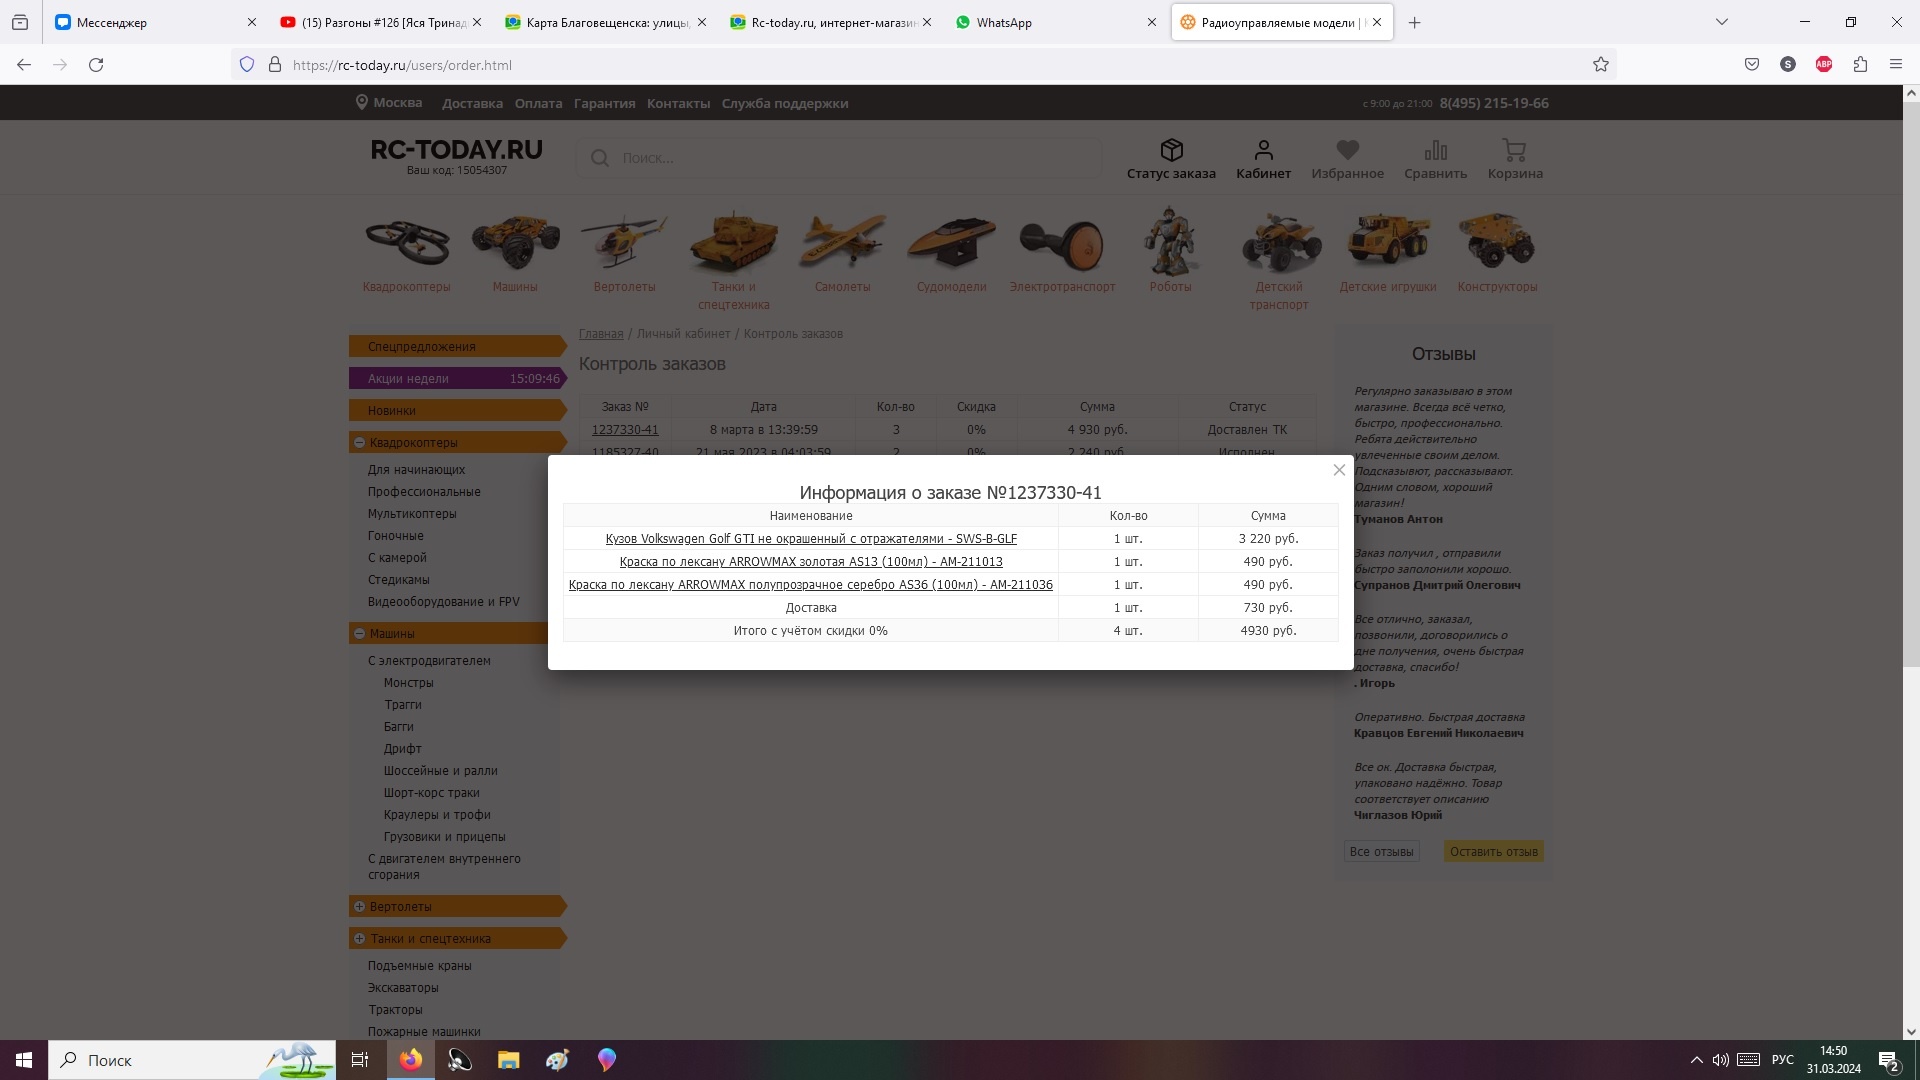Expand the Вертолеты sidebar section
The width and height of the screenshot is (1920, 1080).
359,907
